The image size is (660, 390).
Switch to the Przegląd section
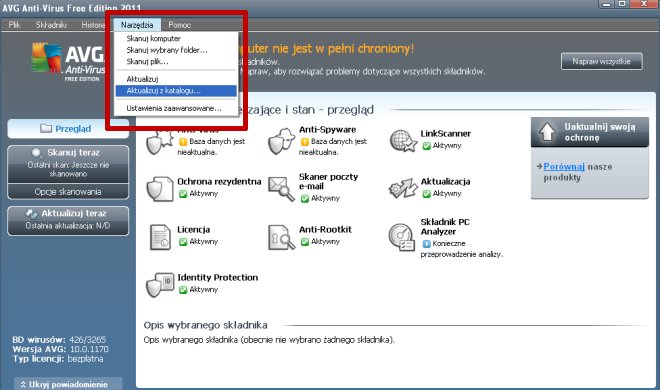point(68,129)
